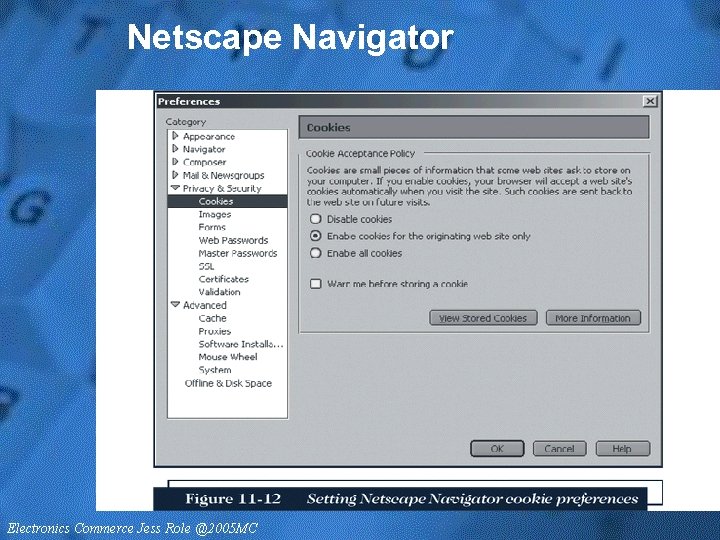
Task: Open Web Passwords preferences
Action: [233, 240]
